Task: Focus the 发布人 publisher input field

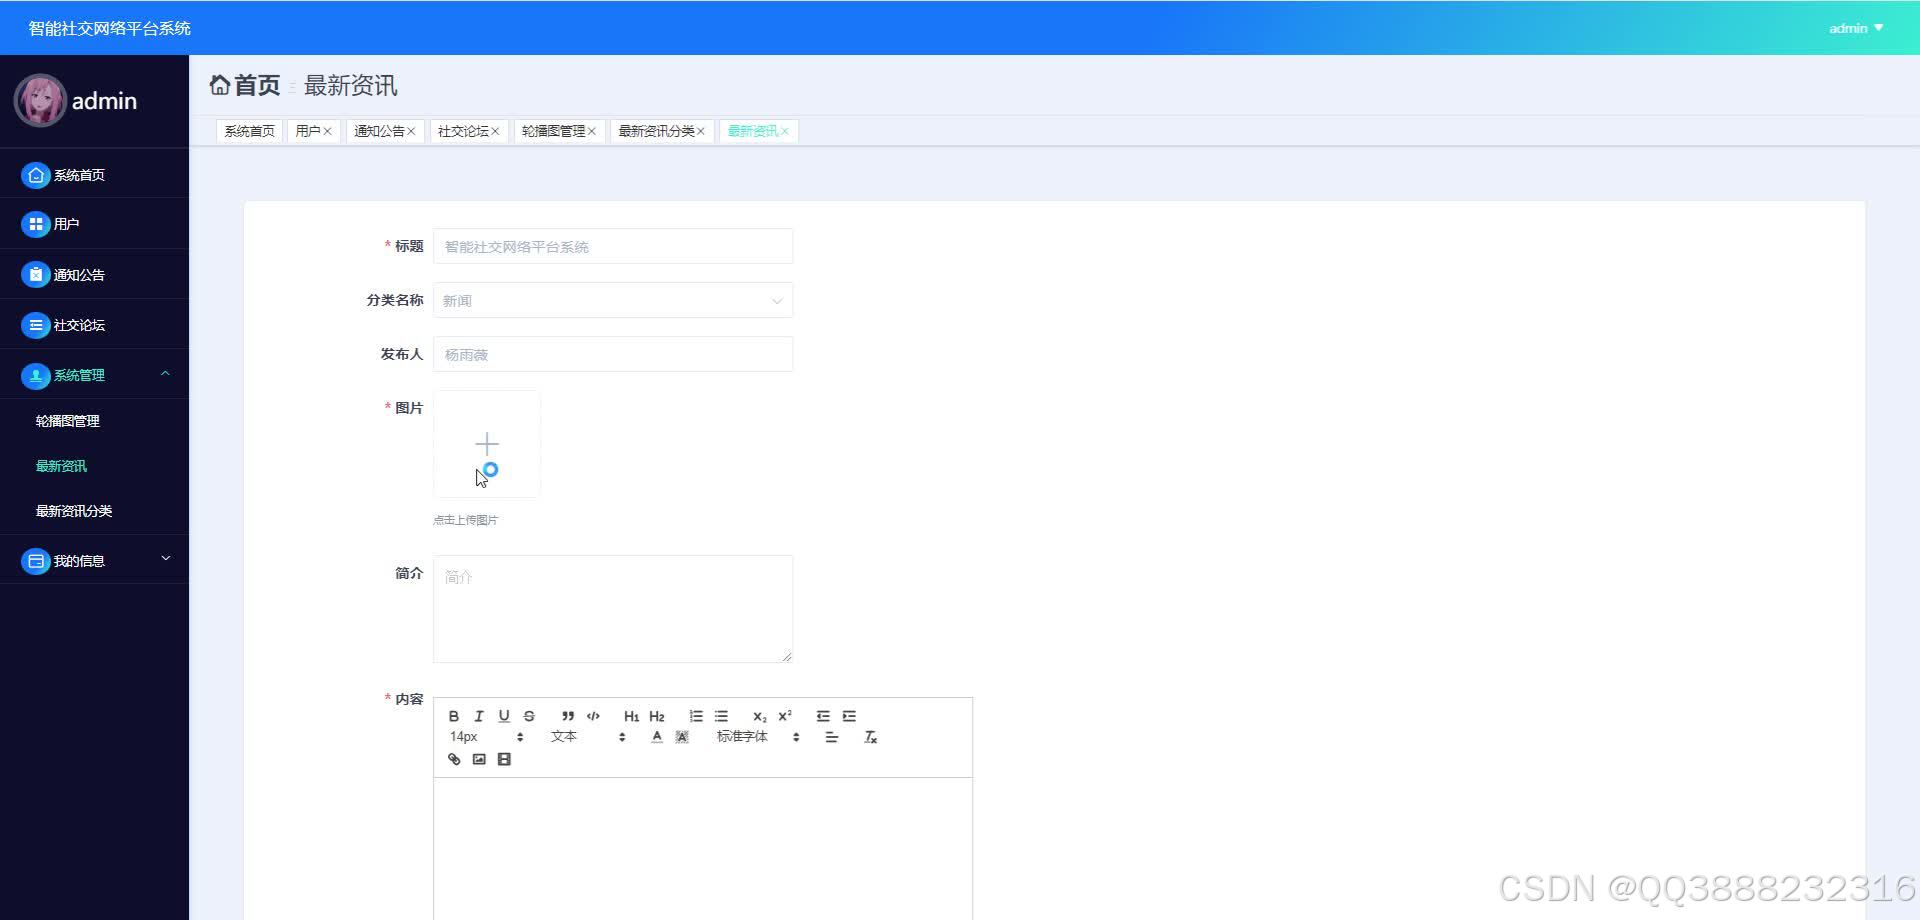Action: tap(613, 354)
